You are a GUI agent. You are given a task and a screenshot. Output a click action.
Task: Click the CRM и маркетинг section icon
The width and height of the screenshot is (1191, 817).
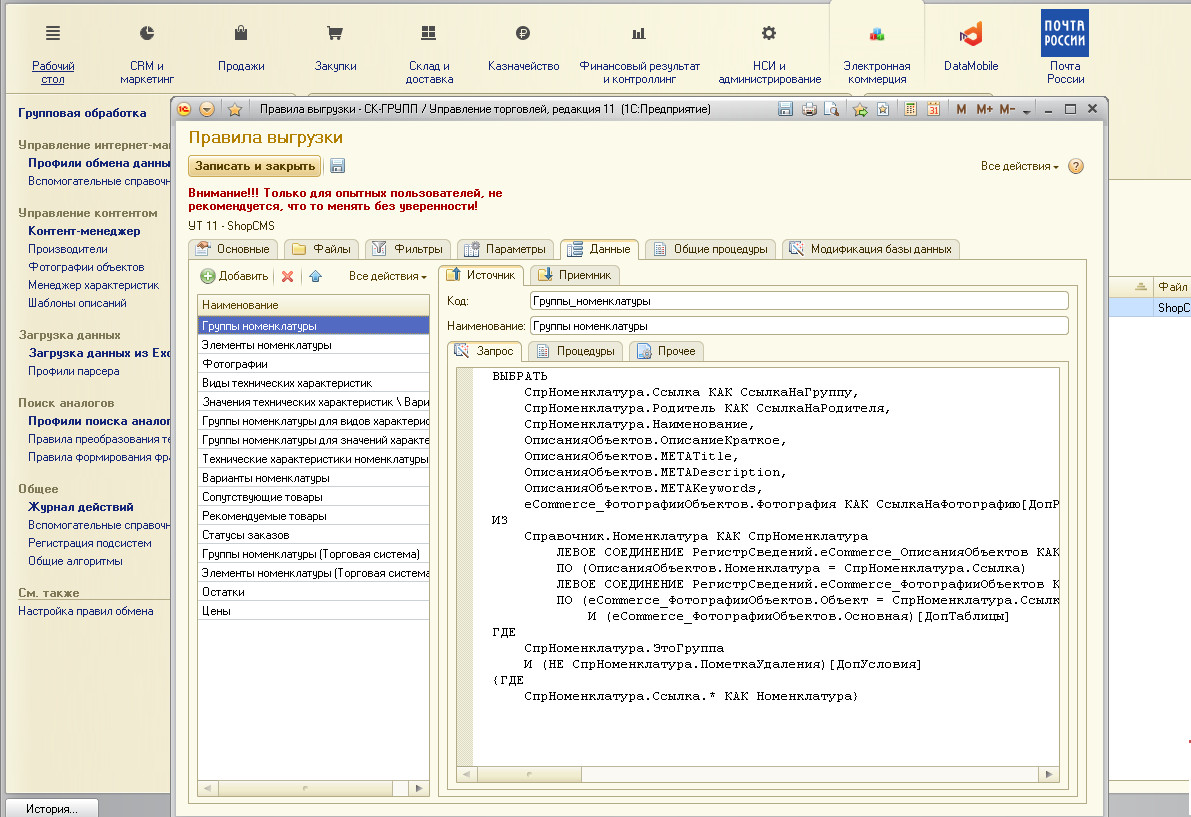[x=147, y=34]
